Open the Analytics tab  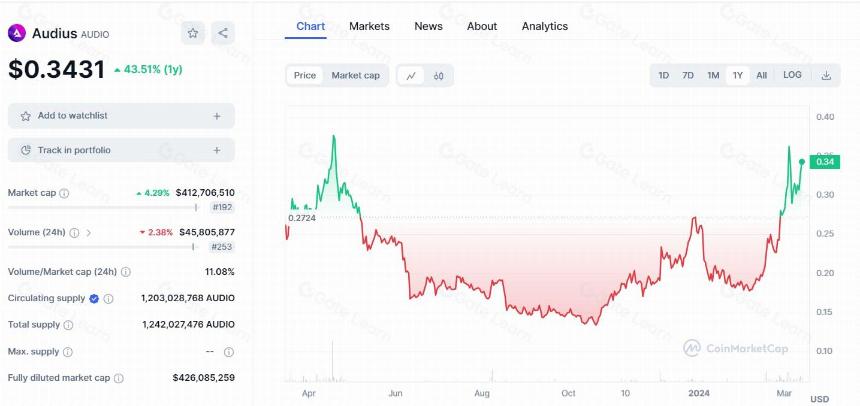point(545,26)
